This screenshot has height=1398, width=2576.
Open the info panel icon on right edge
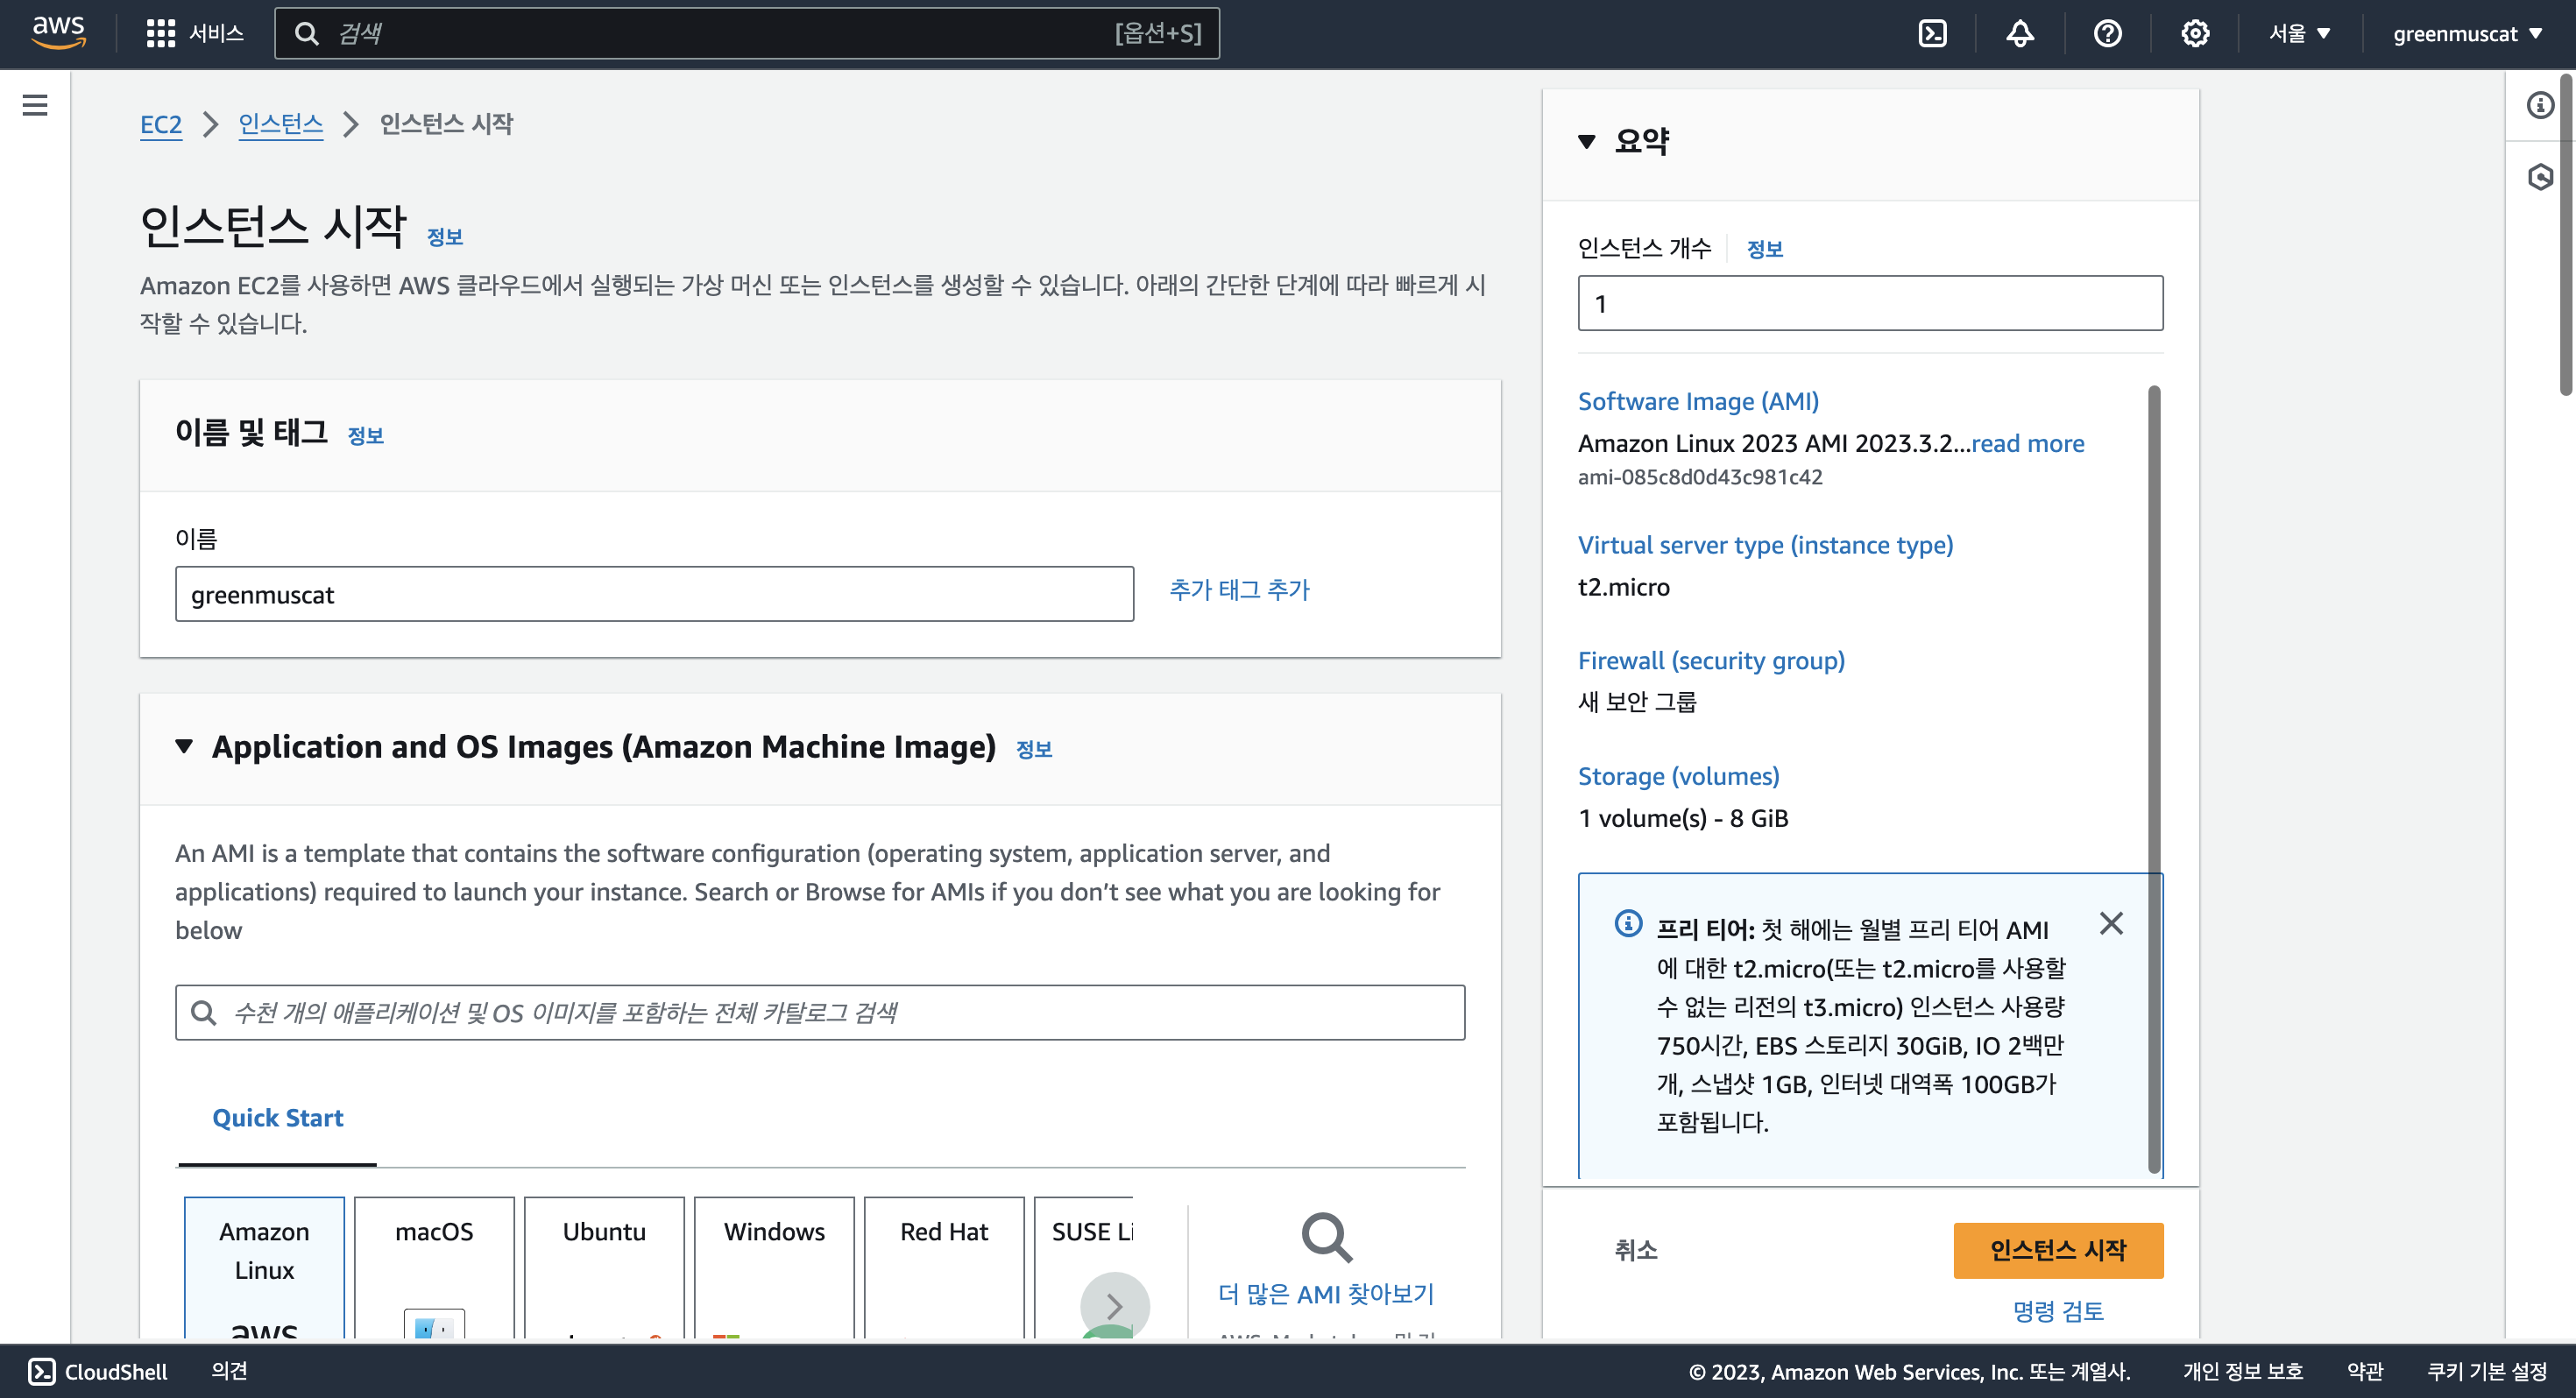[2540, 105]
